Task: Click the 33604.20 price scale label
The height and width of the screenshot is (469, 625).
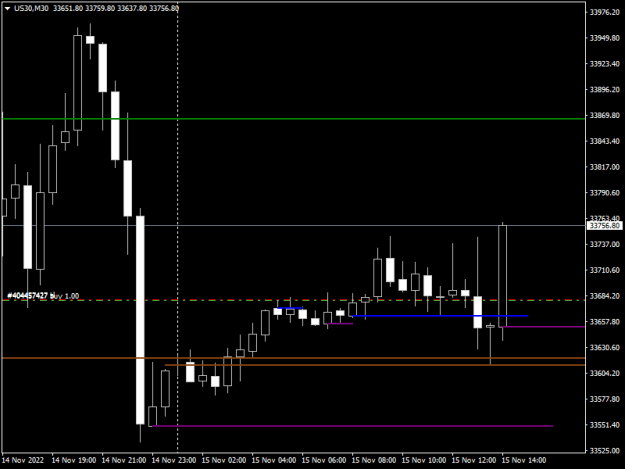Action: click(605, 373)
